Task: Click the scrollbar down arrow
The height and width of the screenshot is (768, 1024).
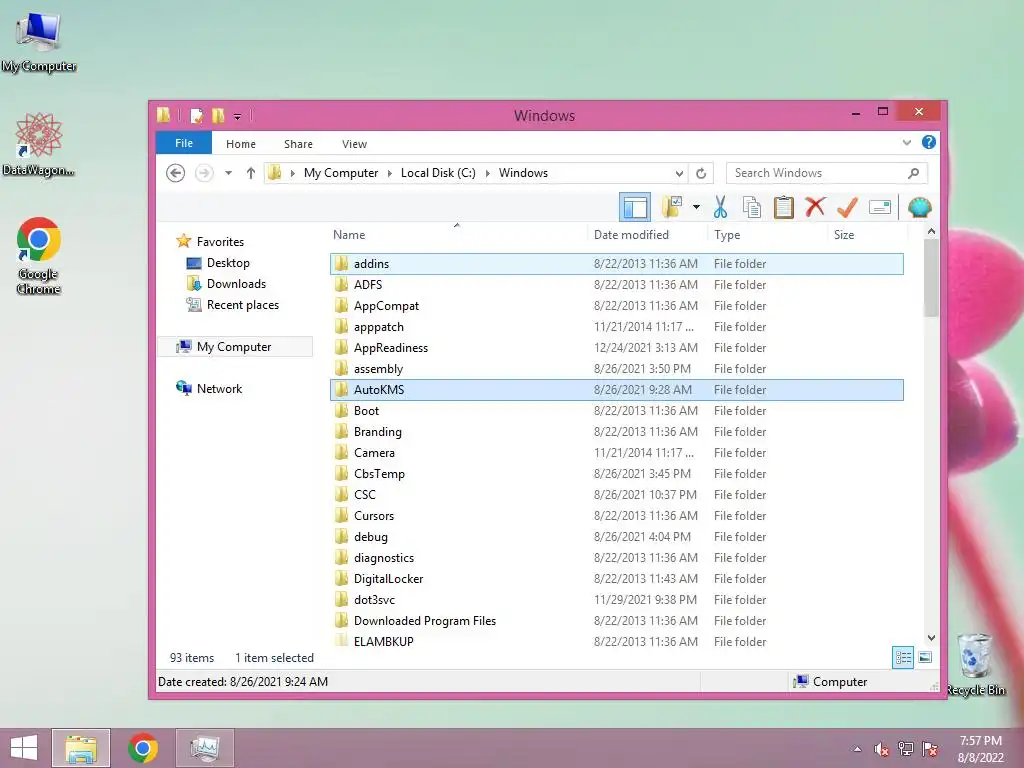Action: (931, 637)
